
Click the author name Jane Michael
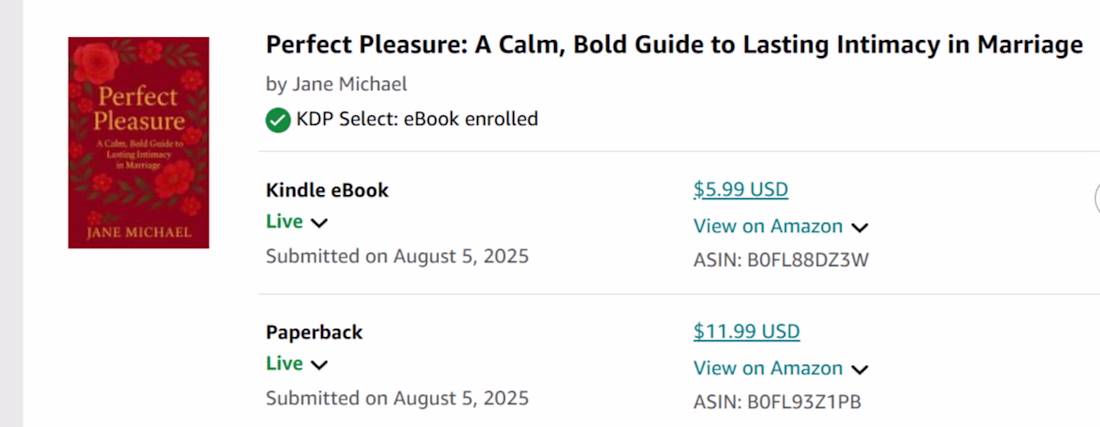(349, 84)
